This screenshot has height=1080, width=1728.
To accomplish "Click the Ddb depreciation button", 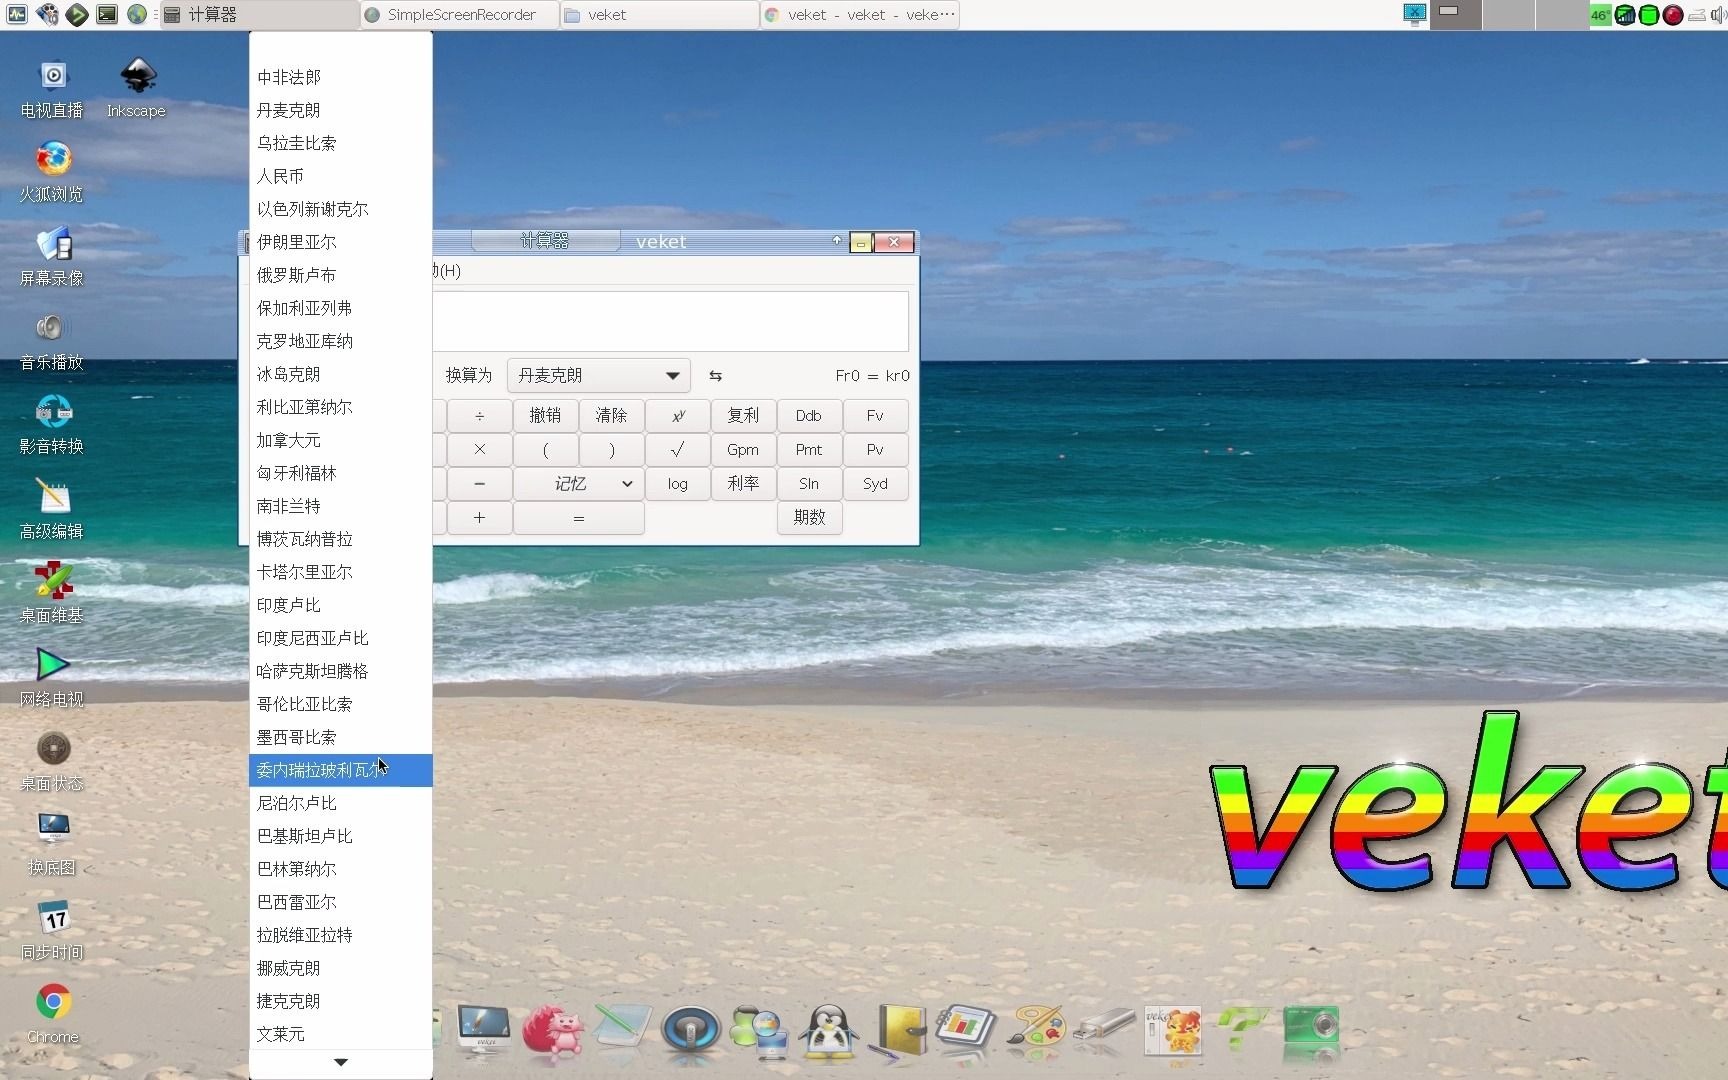I will pos(809,416).
